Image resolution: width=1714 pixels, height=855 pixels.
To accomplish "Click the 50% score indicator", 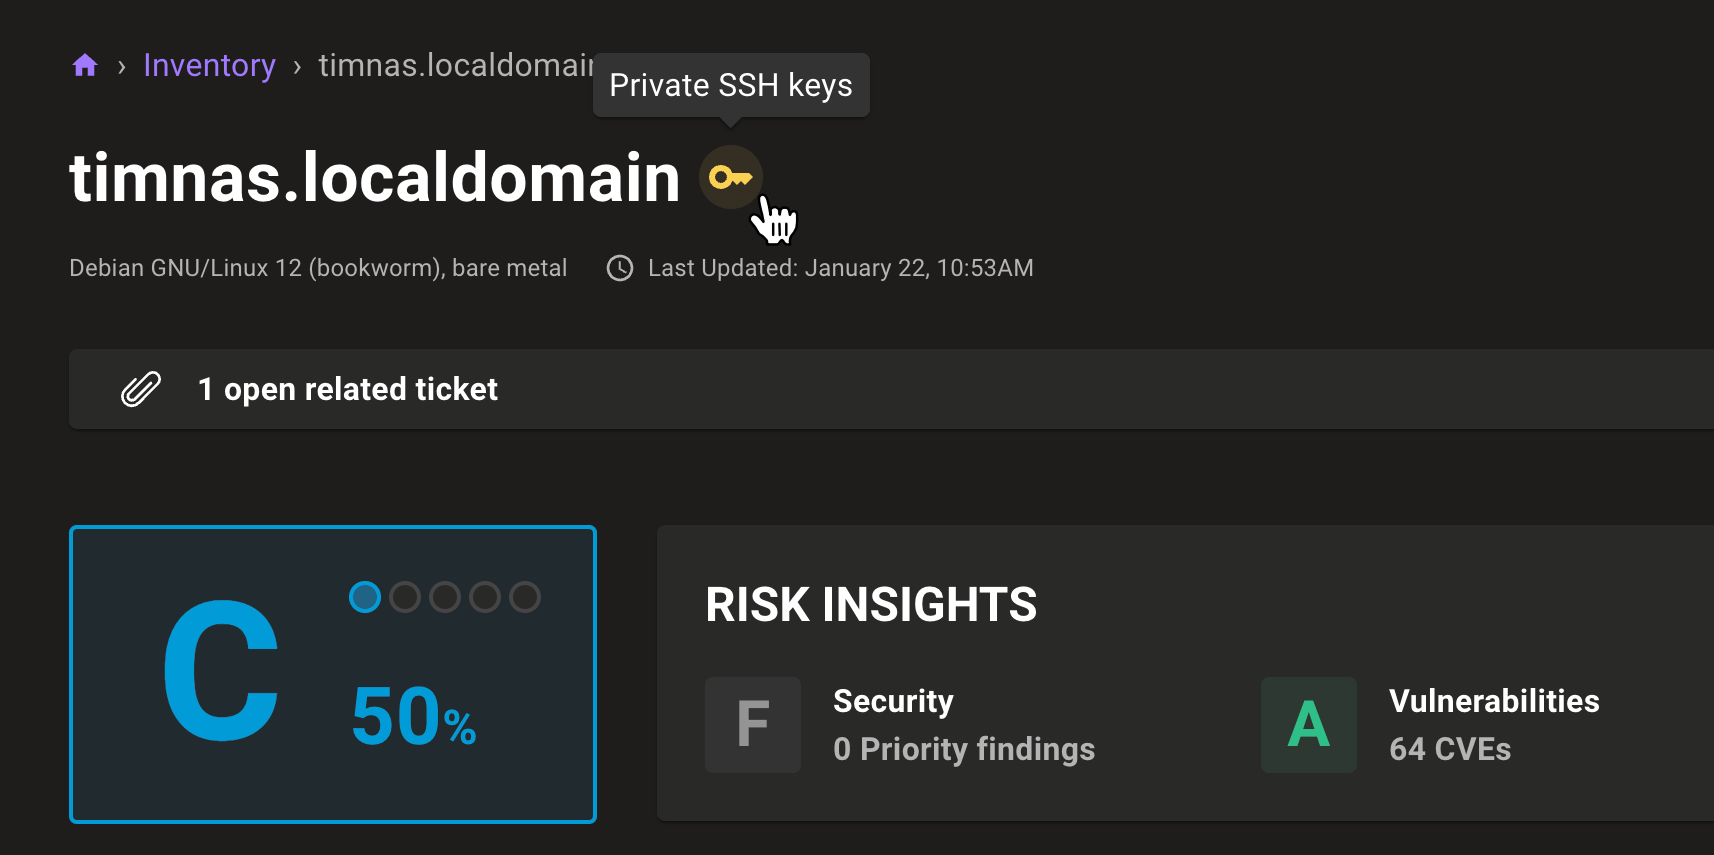I will coord(413,714).
